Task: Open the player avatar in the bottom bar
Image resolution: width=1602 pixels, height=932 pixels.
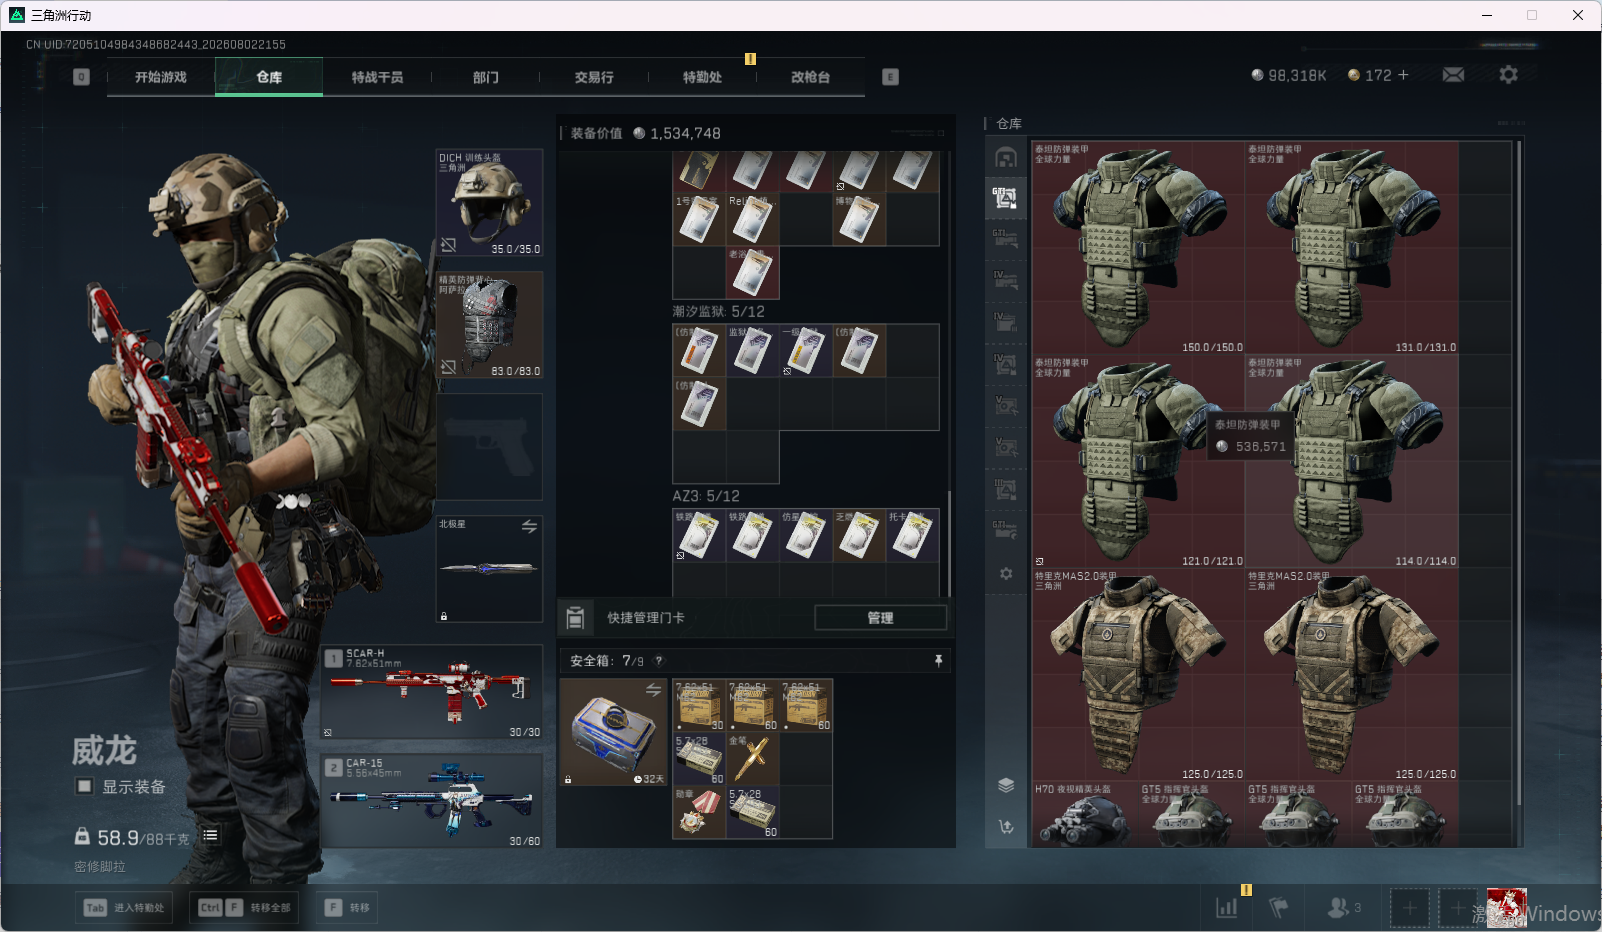Action: click(x=1506, y=908)
